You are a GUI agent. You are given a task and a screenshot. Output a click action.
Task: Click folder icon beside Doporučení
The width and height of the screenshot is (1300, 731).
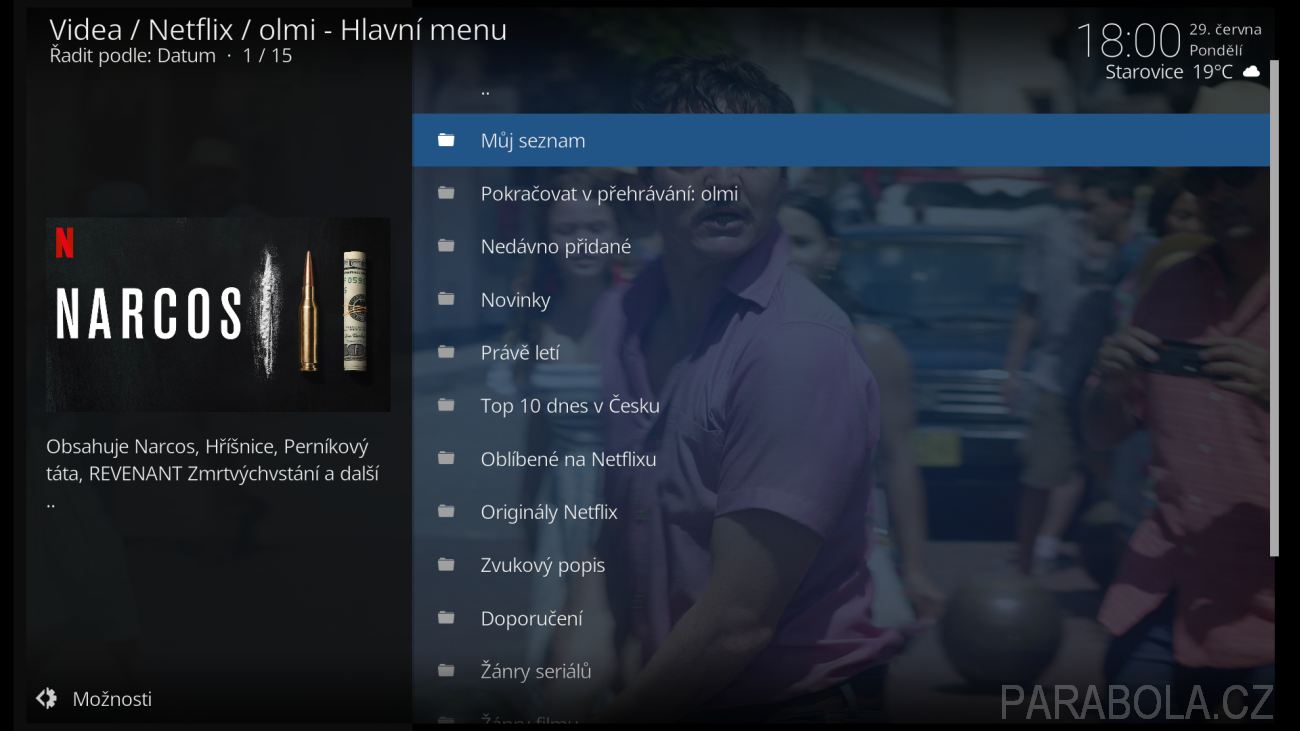(446, 617)
